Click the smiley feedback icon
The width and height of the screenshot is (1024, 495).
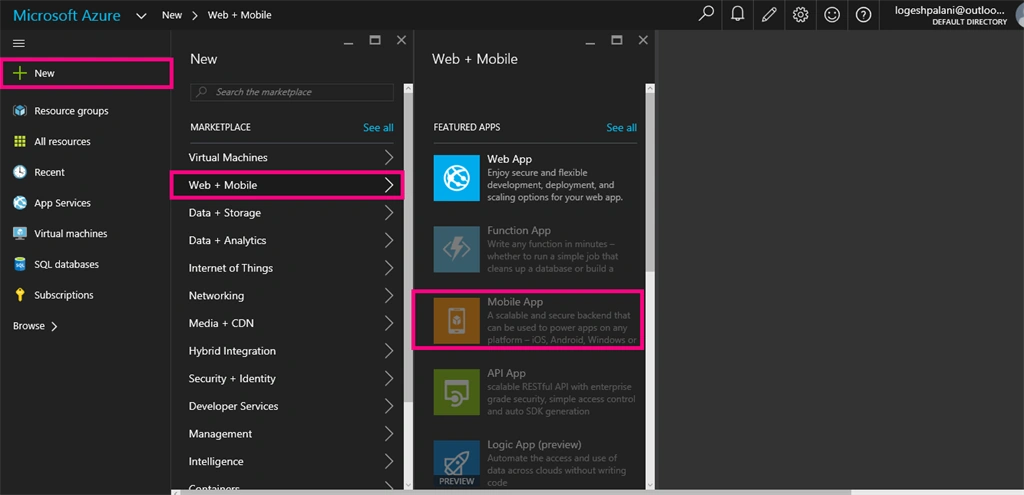[x=831, y=14]
